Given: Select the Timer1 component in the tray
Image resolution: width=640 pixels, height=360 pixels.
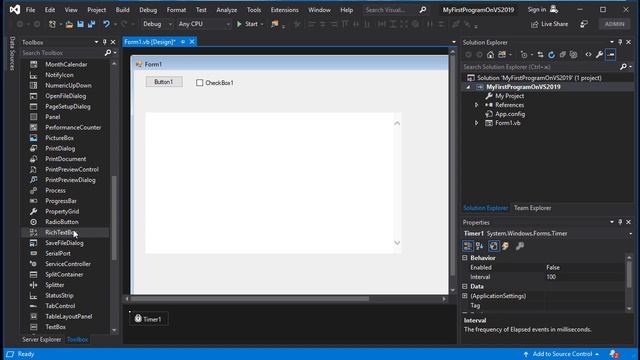Looking at the screenshot, I should [x=148, y=319].
